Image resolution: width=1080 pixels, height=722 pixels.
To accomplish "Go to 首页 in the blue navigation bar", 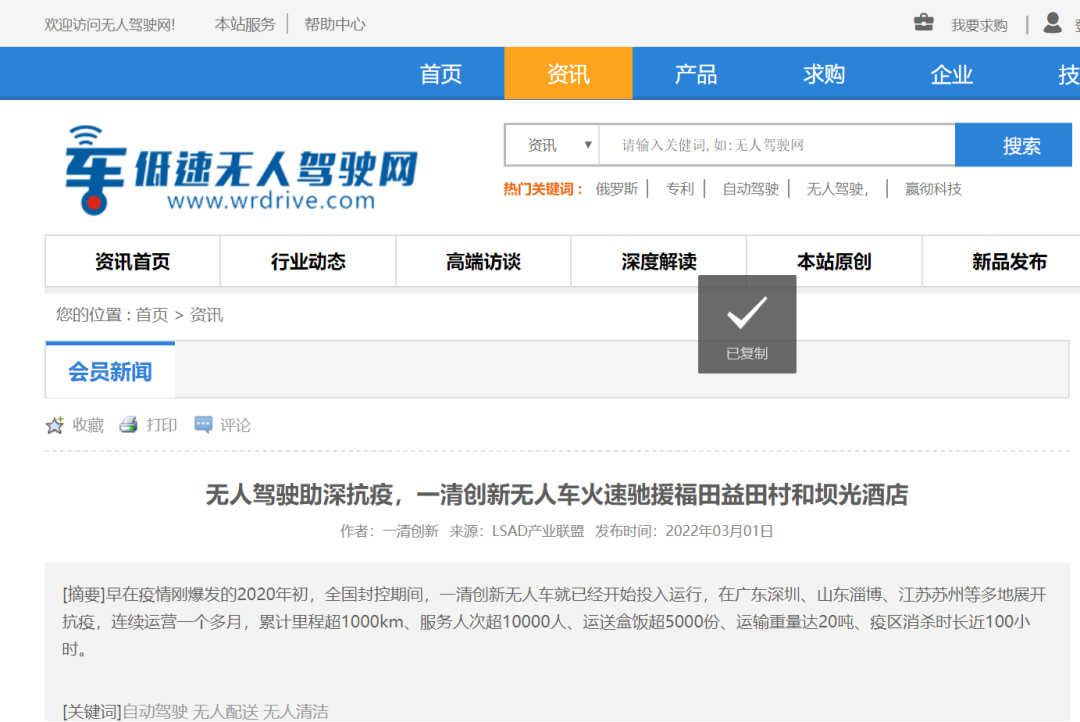I will pyautogui.click(x=440, y=74).
